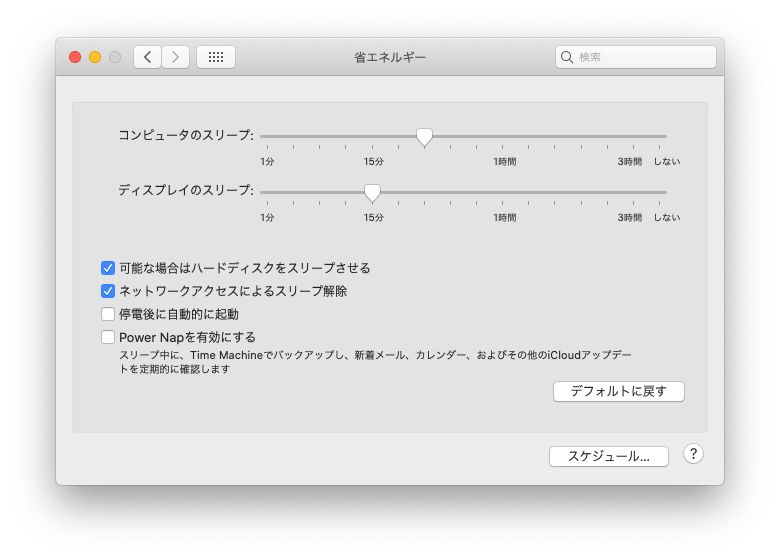Click the magnifier icon in search field

pyautogui.click(x=567, y=57)
